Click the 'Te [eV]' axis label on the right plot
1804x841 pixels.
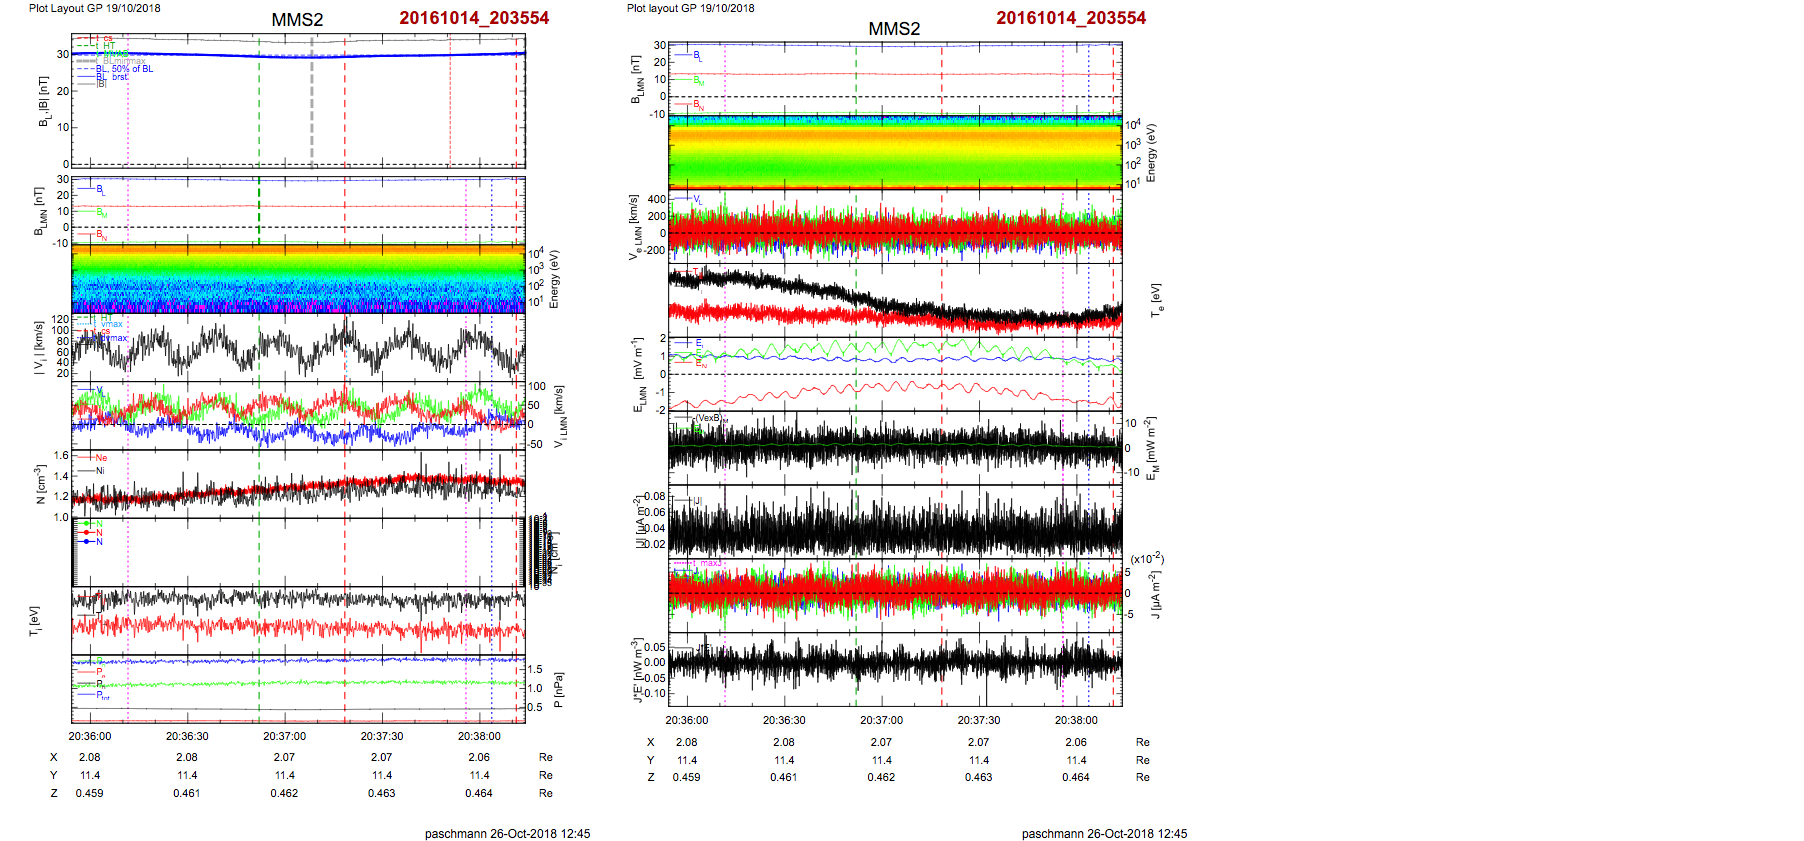1157,299
